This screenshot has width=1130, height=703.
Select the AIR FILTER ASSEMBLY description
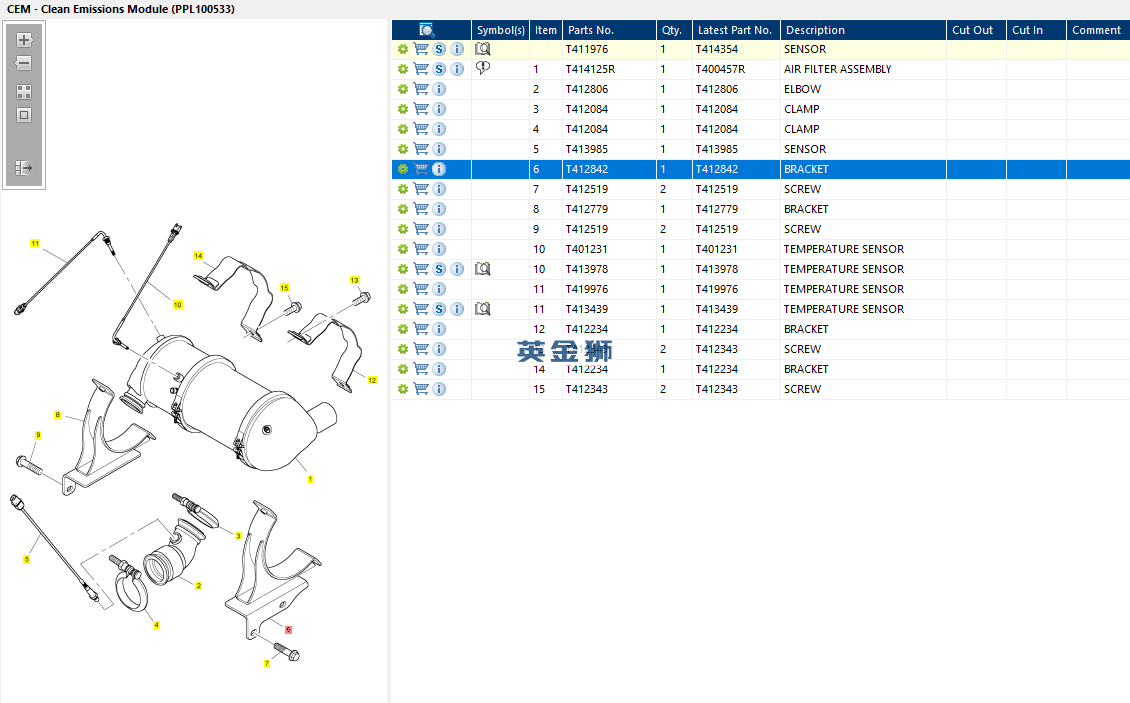[x=837, y=69]
